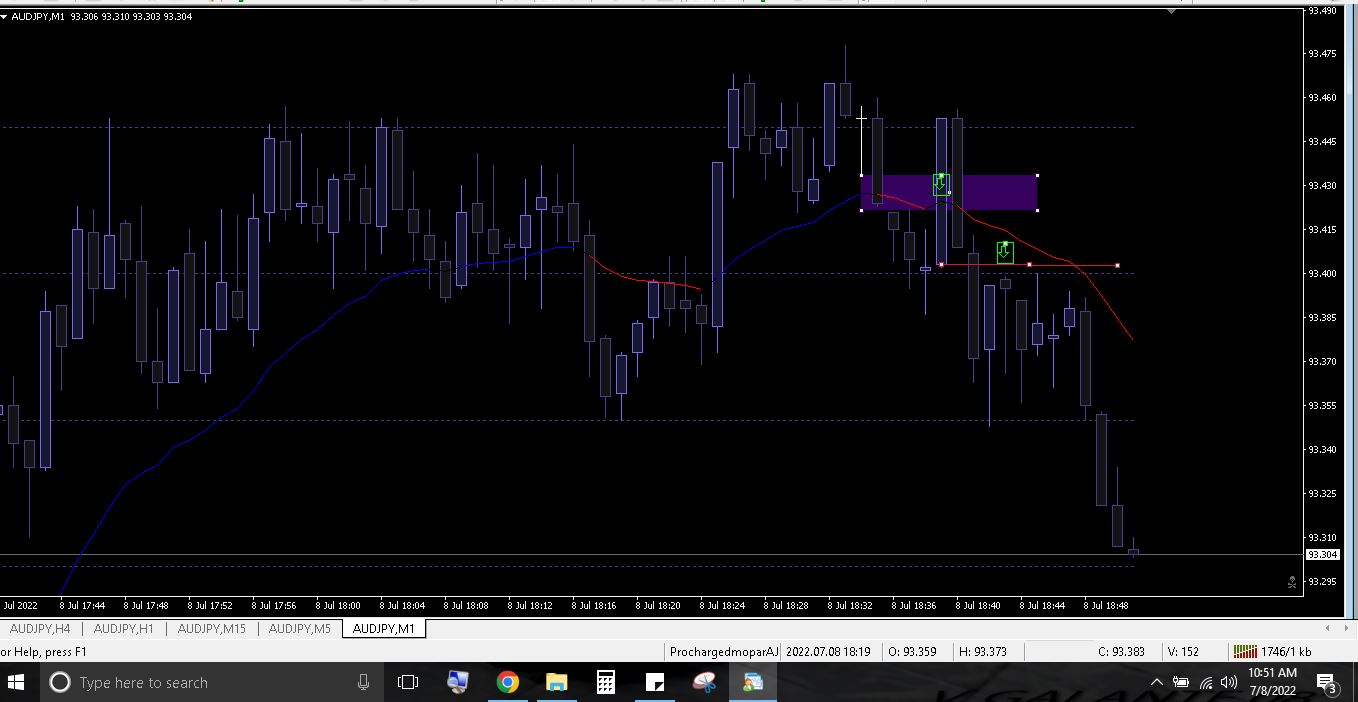Image resolution: width=1358 pixels, height=702 pixels.
Task: Click the black-and-white note icon on taskbar
Action: point(655,682)
